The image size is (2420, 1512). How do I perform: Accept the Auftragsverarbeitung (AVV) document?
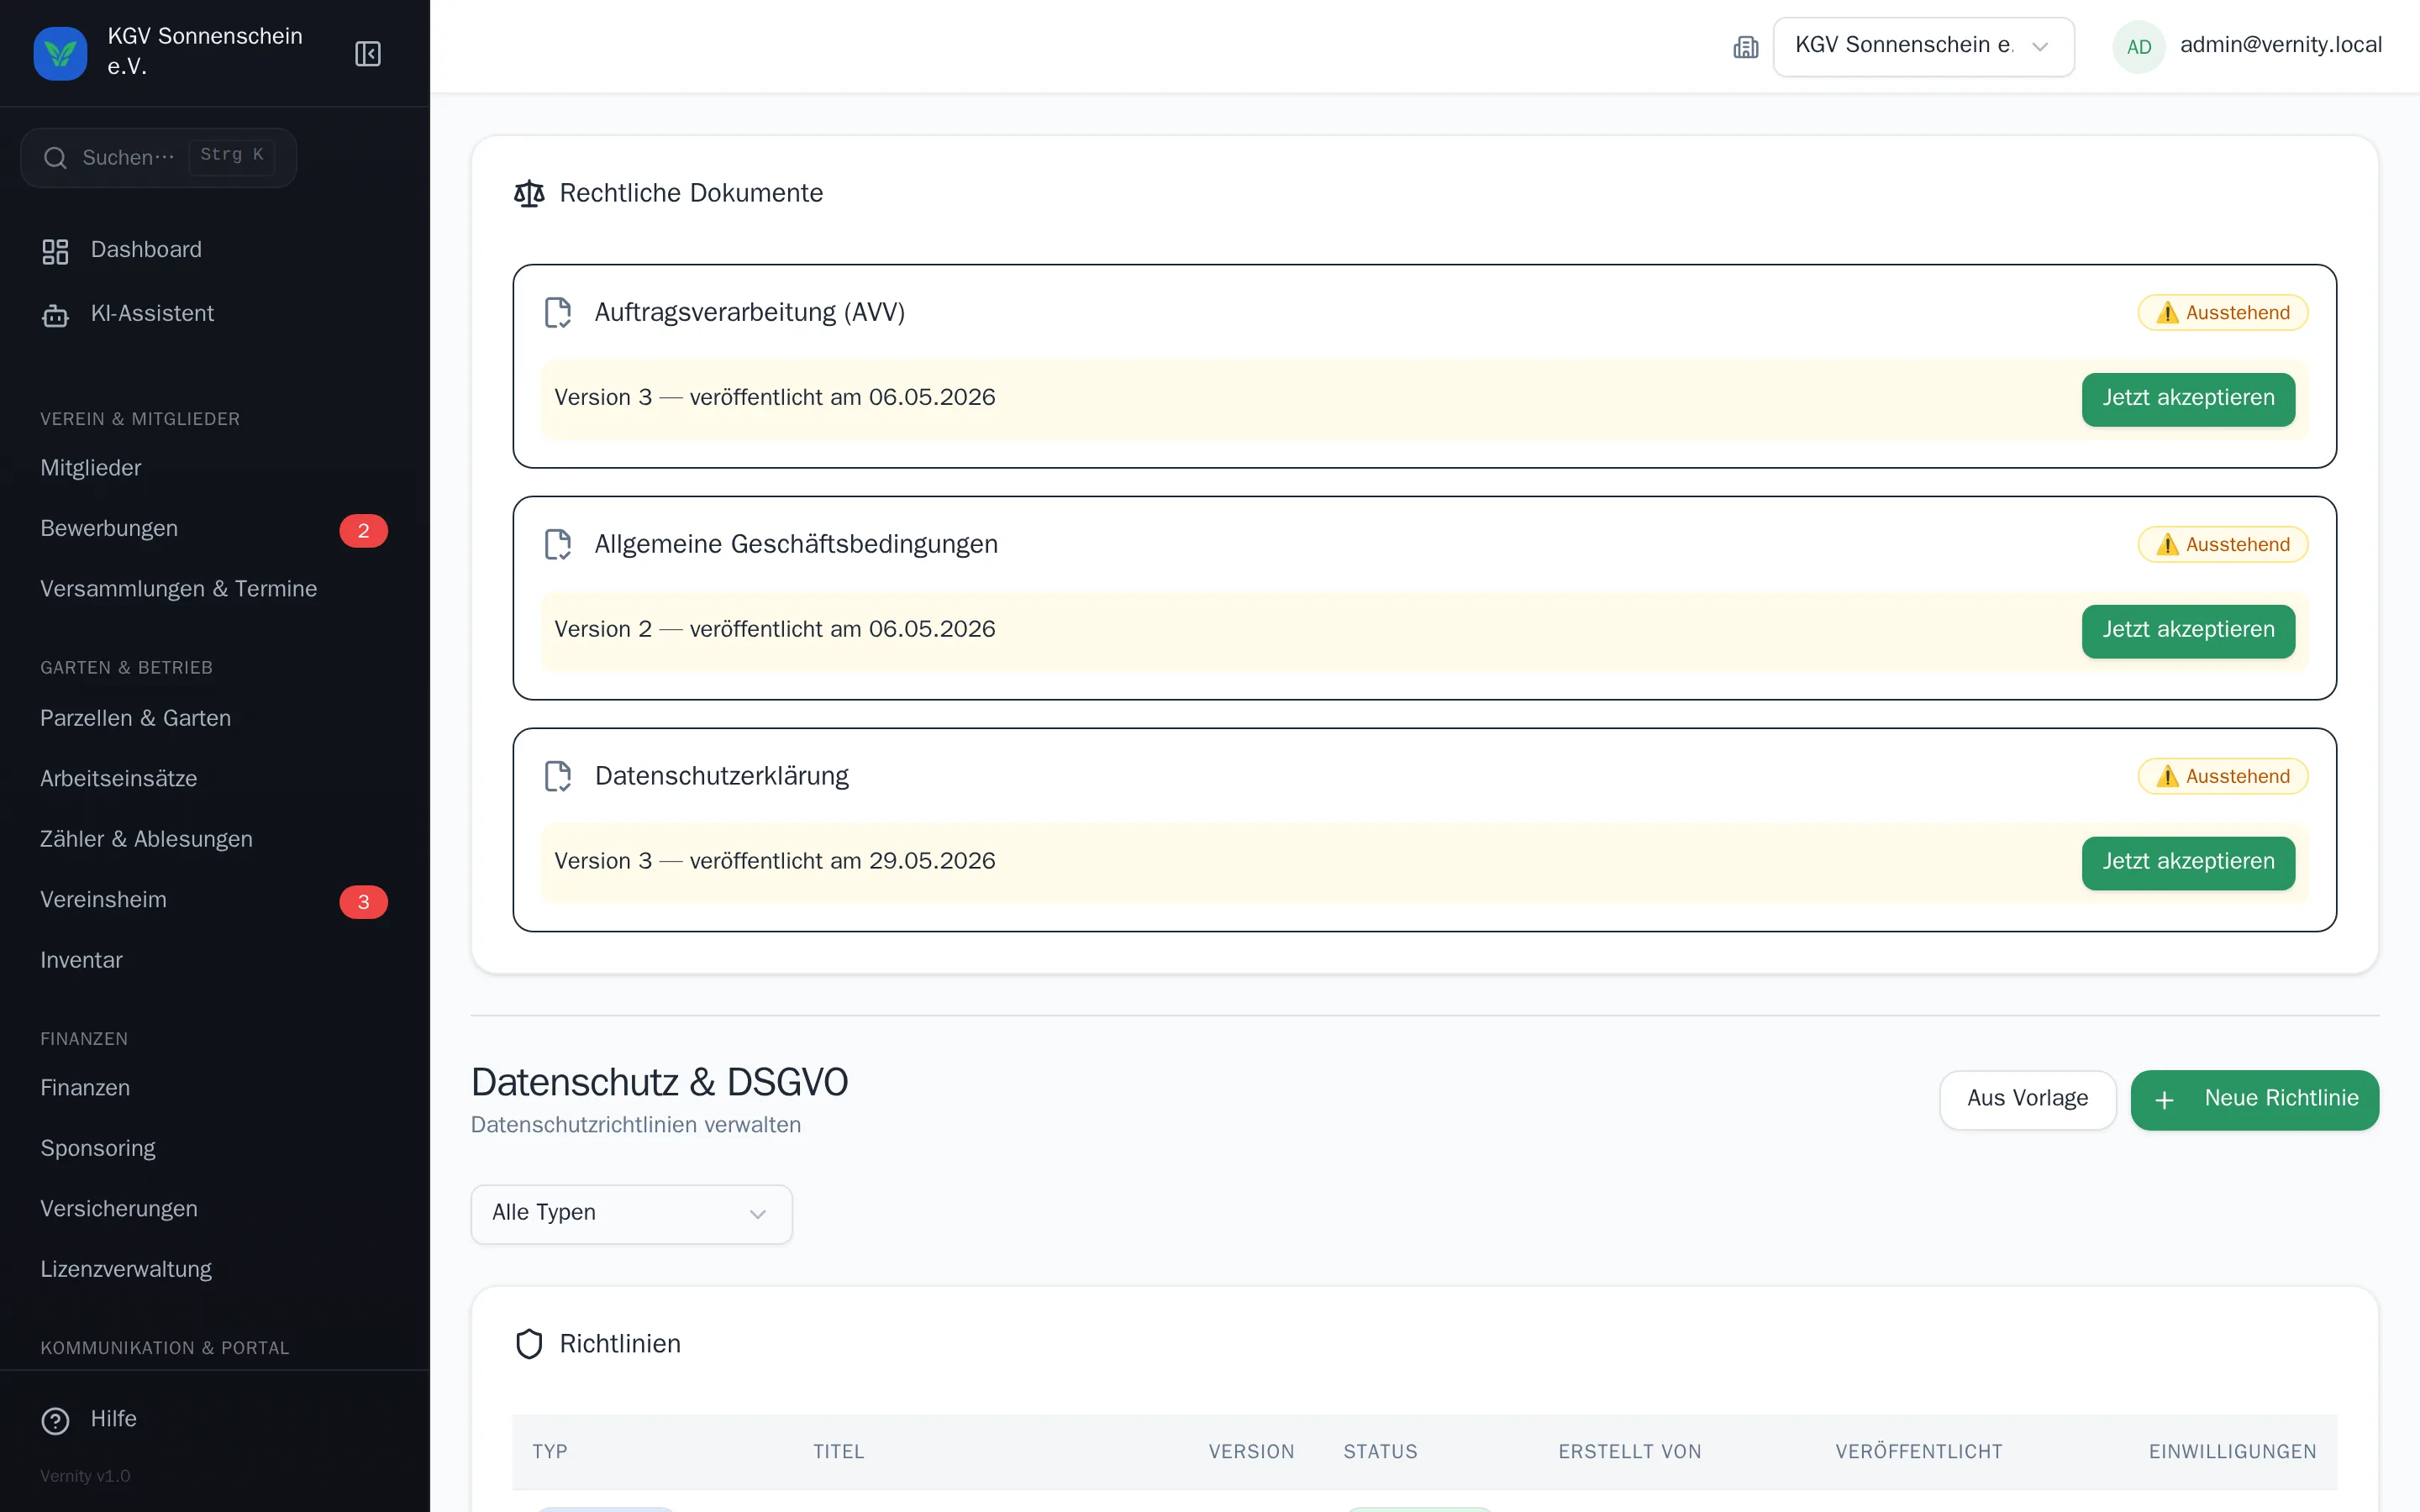[2188, 399]
